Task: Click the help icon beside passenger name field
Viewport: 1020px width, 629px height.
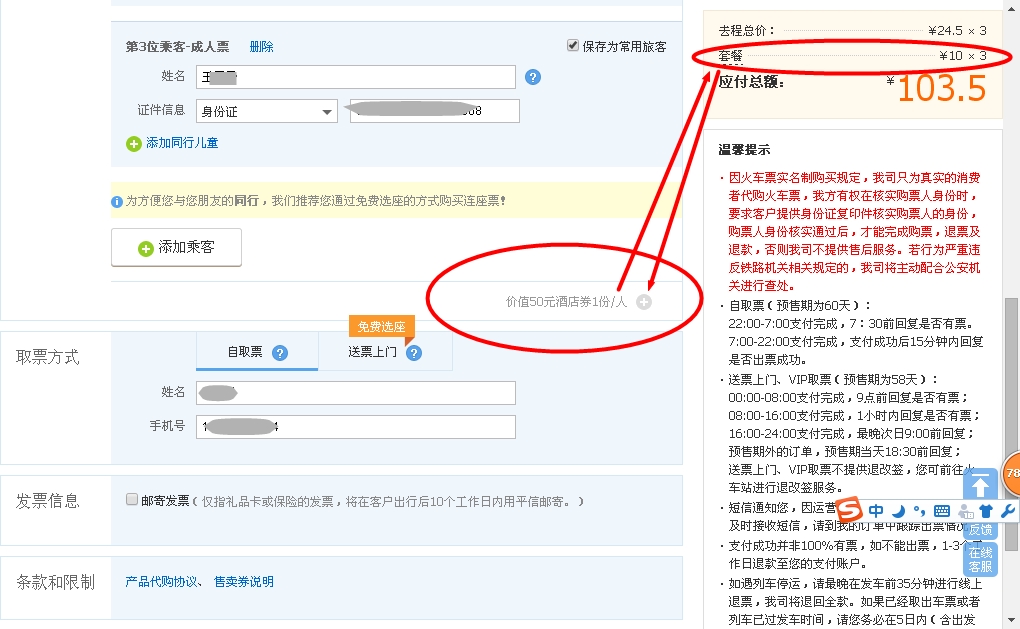Action: [533, 77]
